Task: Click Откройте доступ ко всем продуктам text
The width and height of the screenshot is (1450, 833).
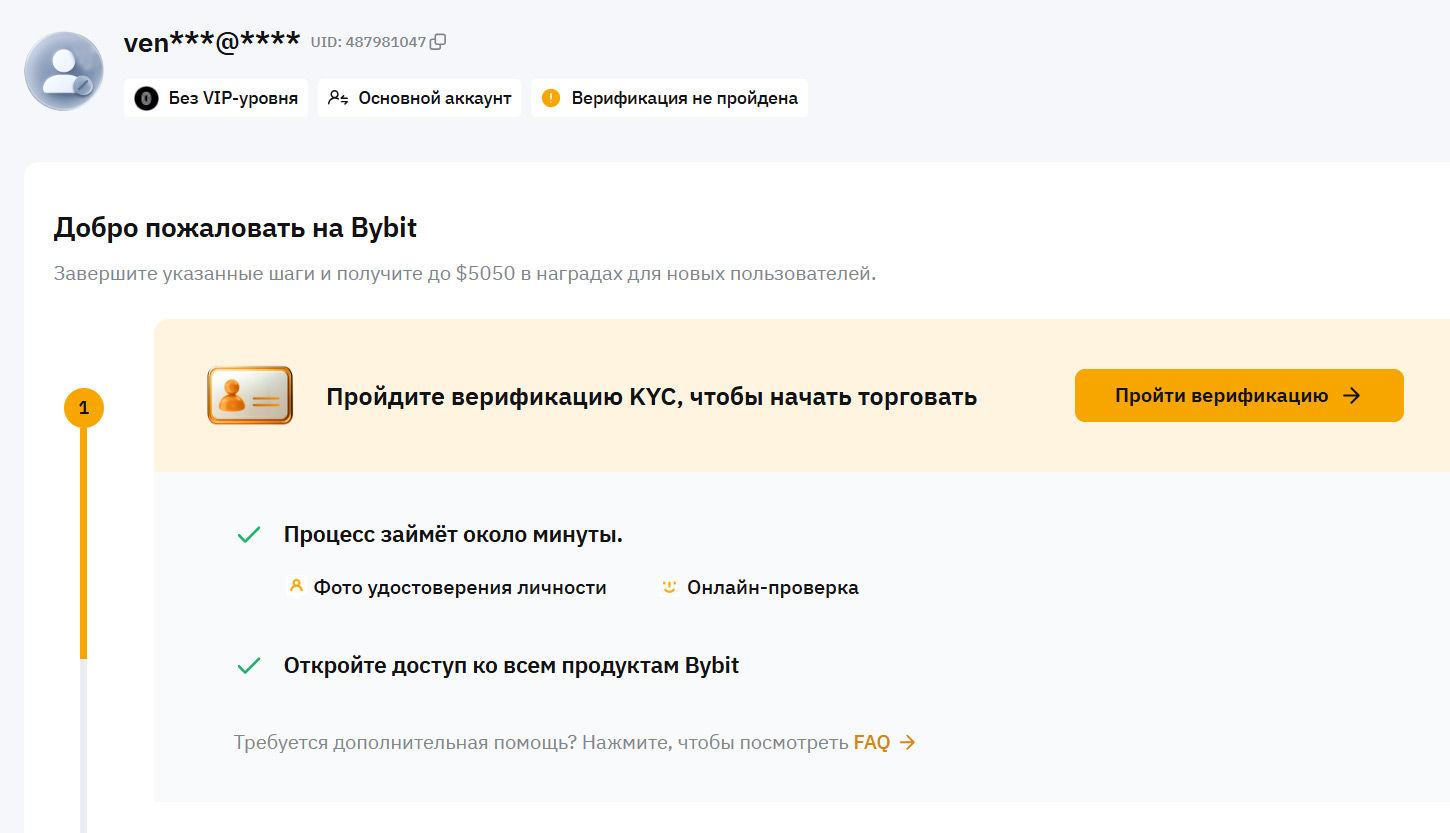Action: point(511,666)
